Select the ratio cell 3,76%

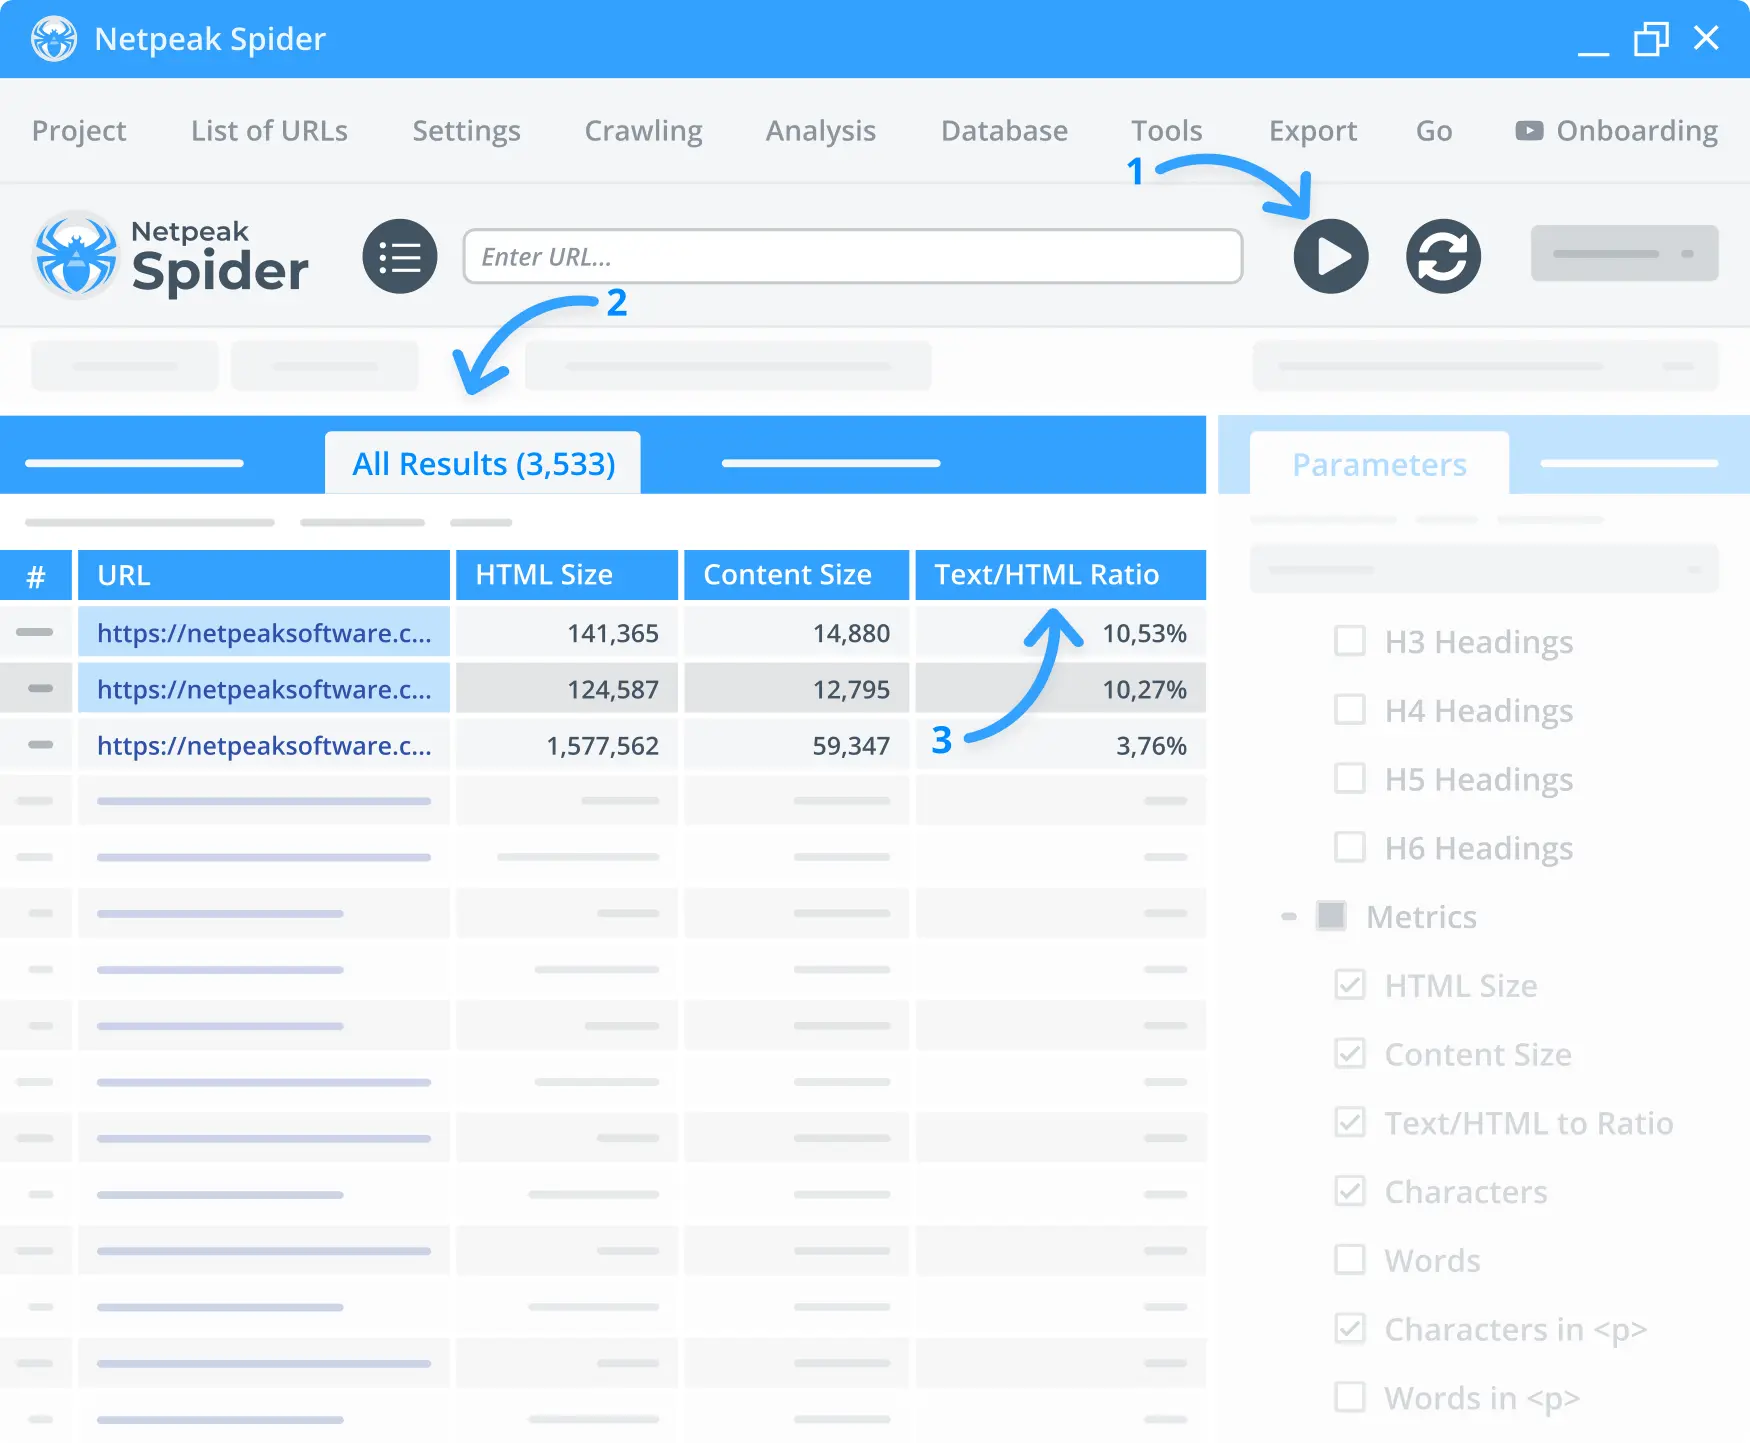pyautogui.click(x=1060, y=745)
